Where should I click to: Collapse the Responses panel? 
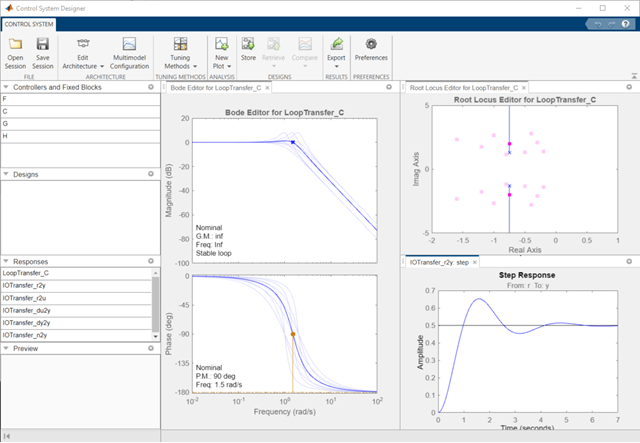click(6, 260)
